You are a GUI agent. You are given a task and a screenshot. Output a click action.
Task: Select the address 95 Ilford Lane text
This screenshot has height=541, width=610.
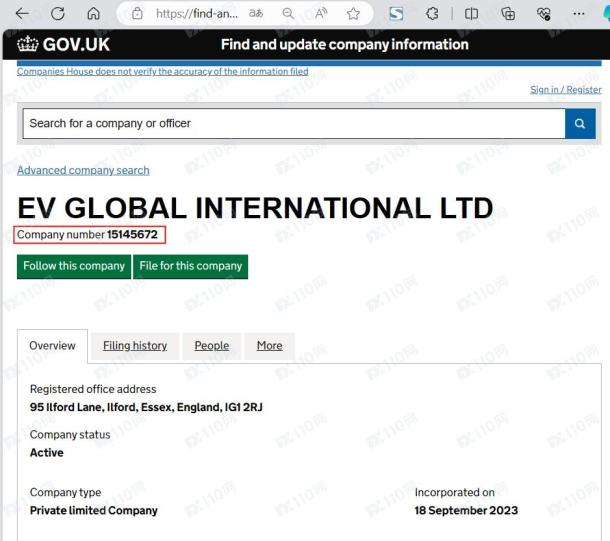[146, 407]
